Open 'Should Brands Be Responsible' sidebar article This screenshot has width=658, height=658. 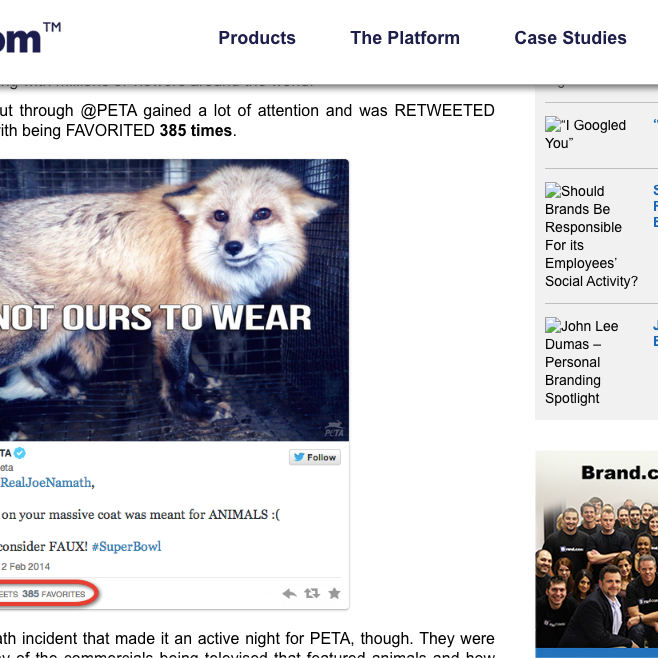coord(591,236)
